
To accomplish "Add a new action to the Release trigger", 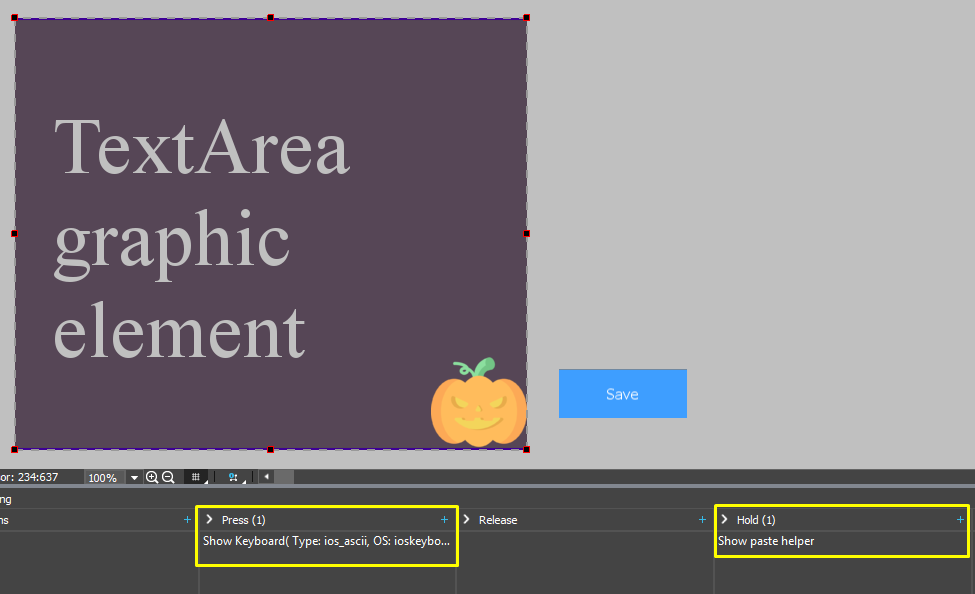I will point(701,519).
